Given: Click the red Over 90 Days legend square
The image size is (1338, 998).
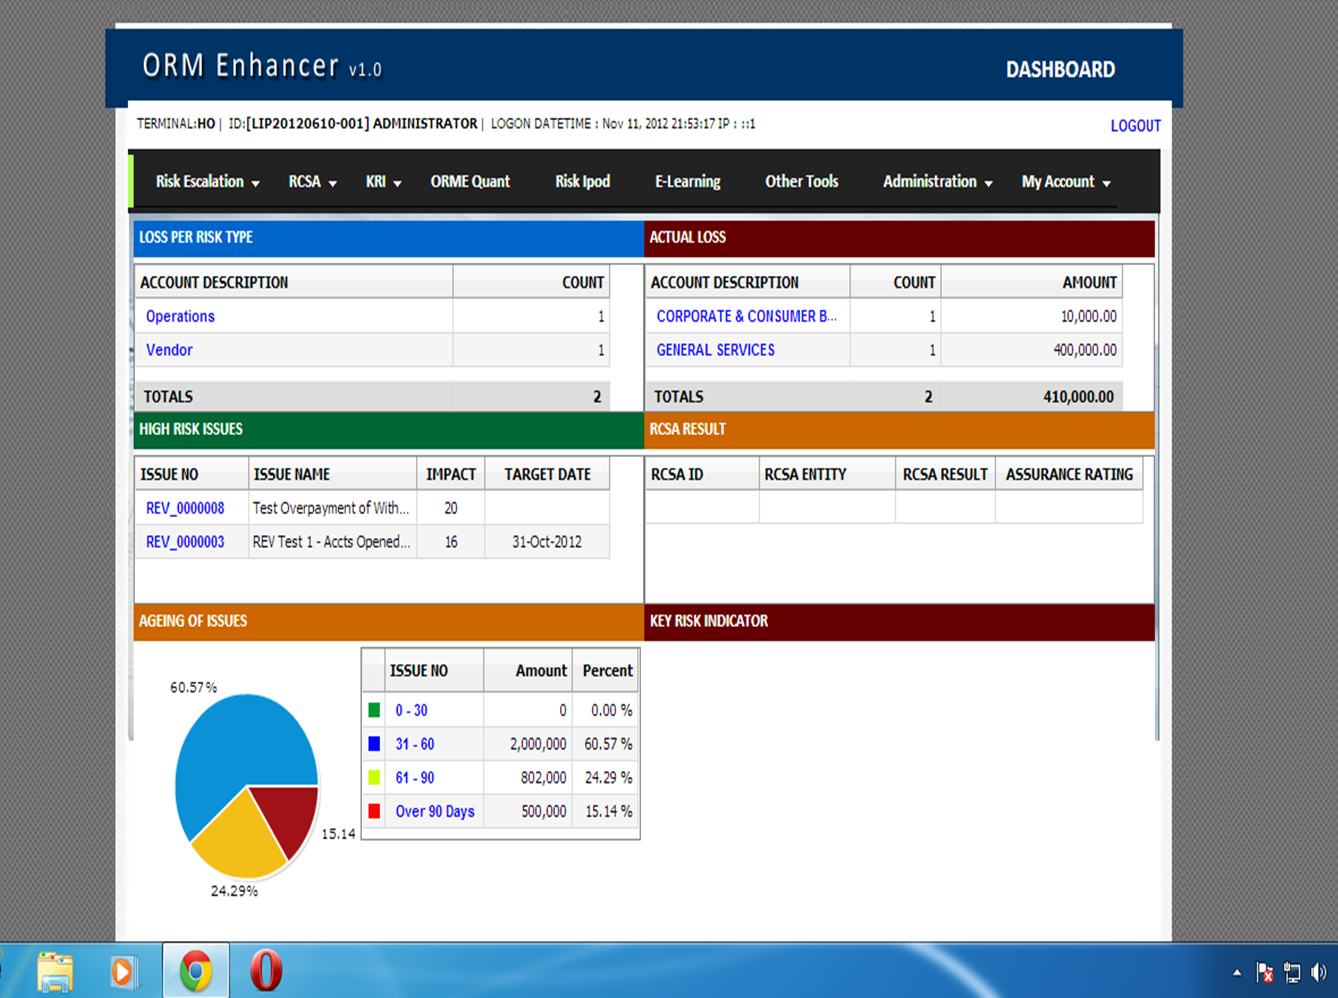Looking at the screenshot, I should (x=373, y=811).
